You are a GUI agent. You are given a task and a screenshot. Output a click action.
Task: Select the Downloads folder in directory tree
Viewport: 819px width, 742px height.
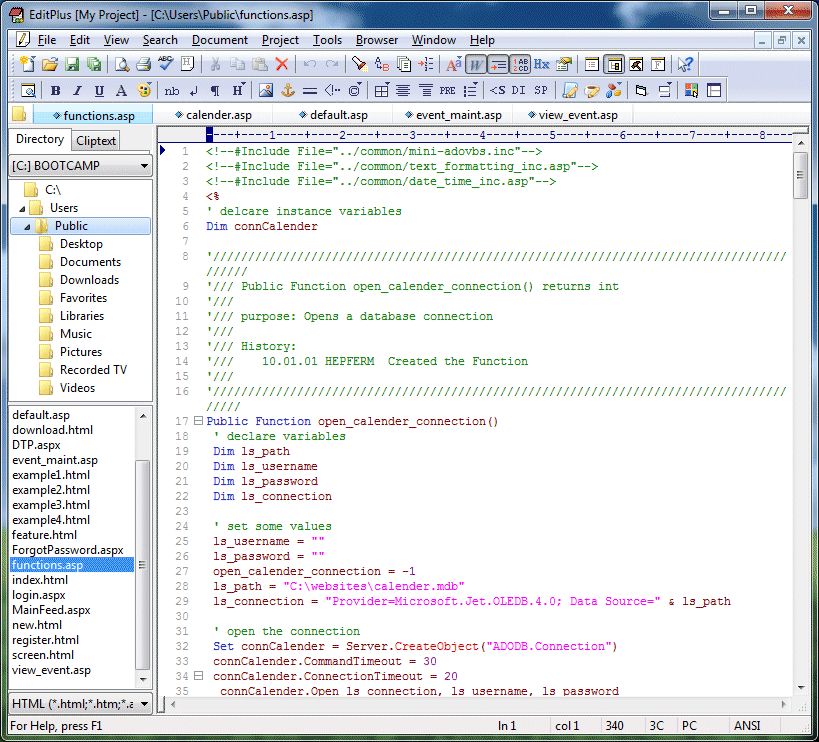[89, 280]
